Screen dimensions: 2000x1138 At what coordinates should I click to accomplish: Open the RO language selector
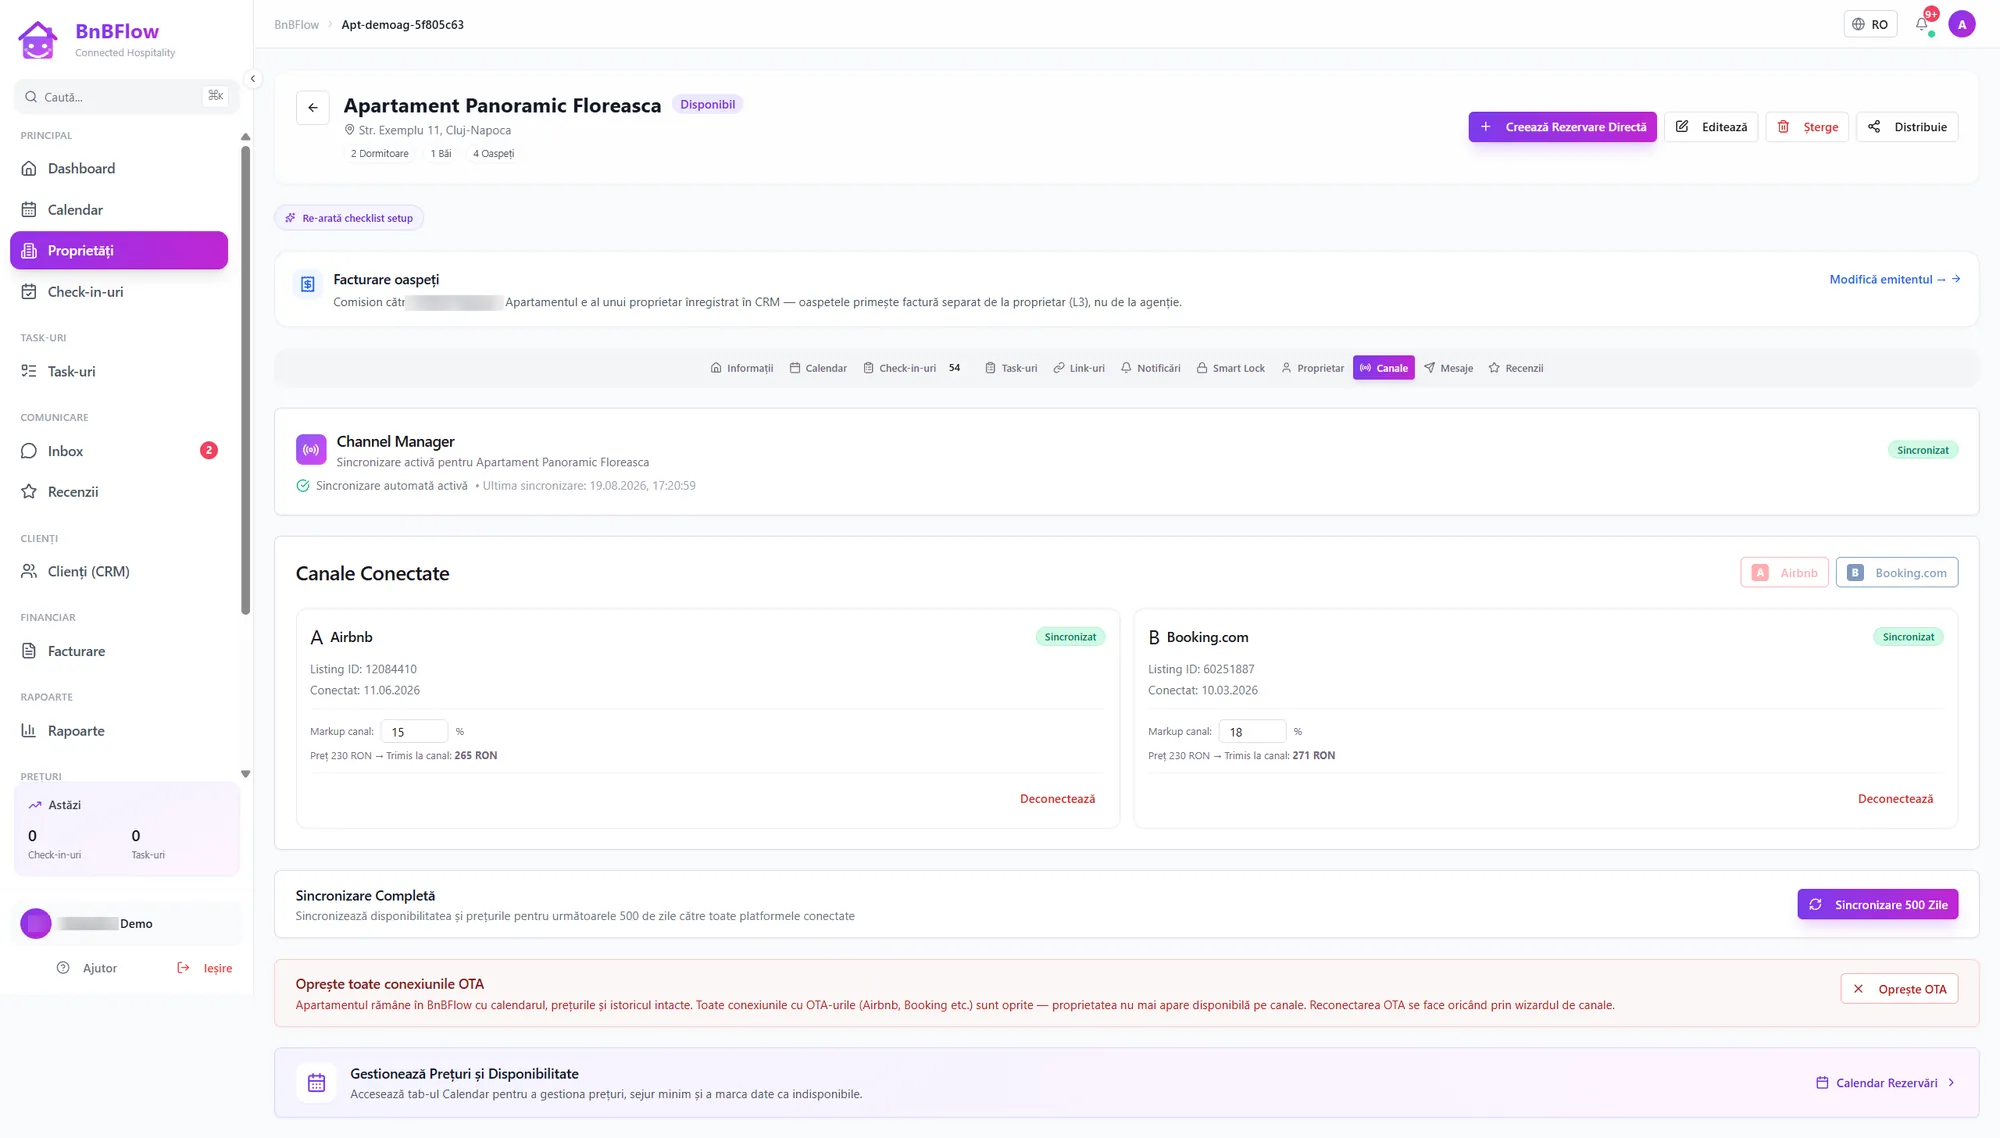pyautogui.click(x=1870, y=24)
